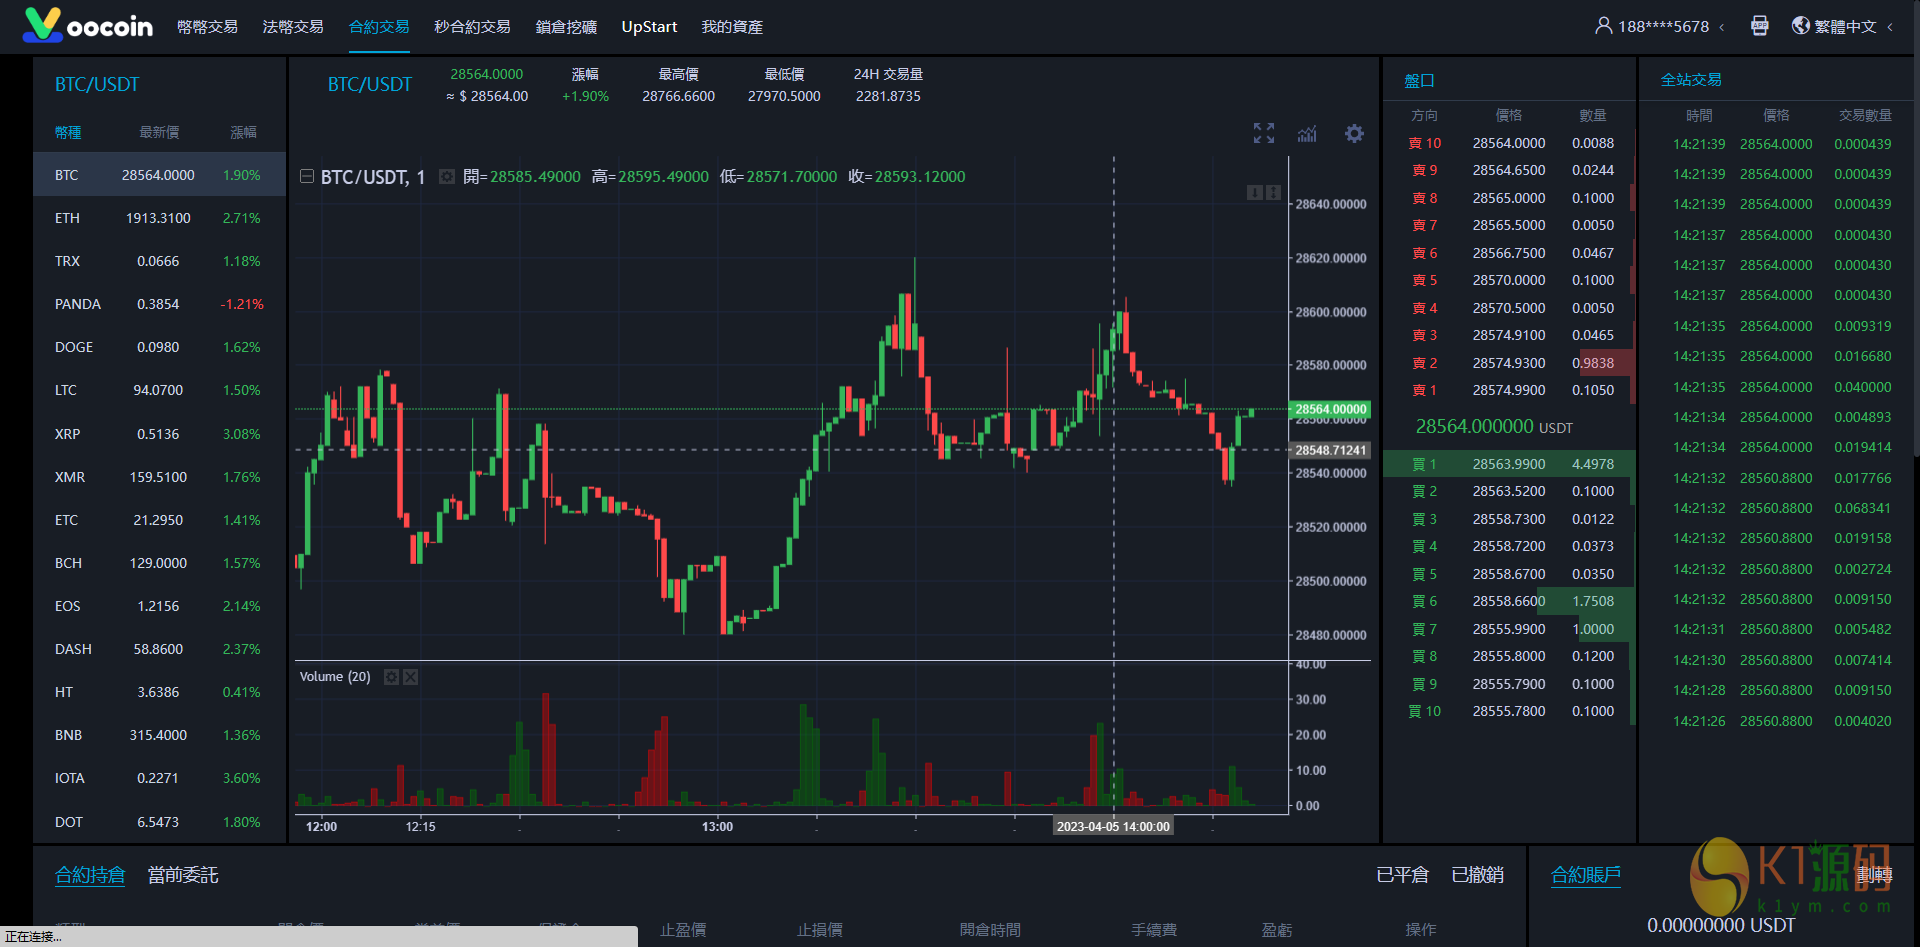Open chart settings gear icon
1920x947 pixels.
pos(1354,133)
